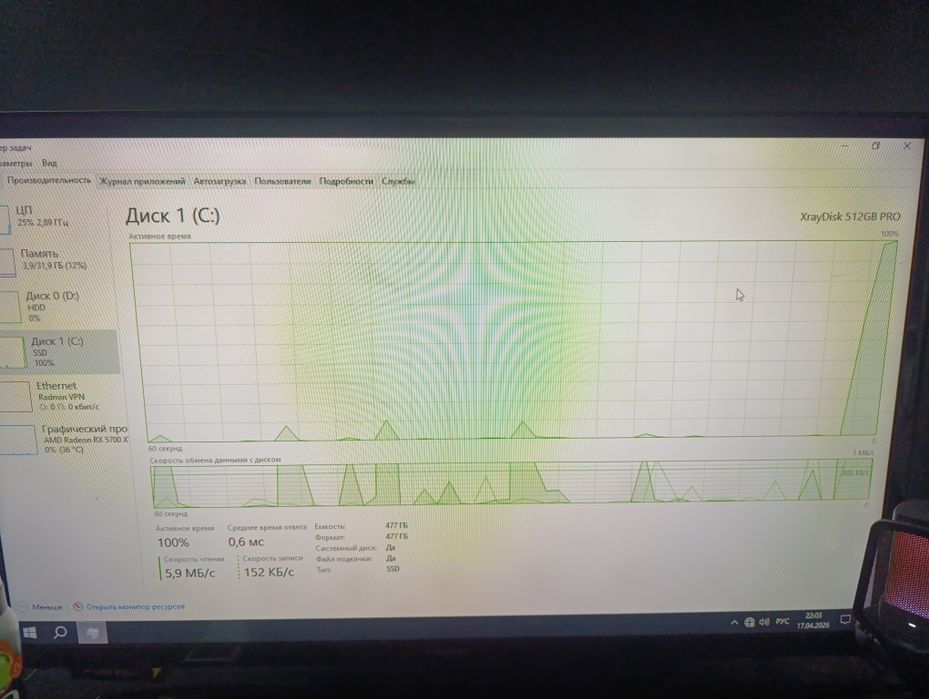Click the Диск 1 (C:) main heading
The width and height of the screenshot is (929, 699).
(172, 216)
